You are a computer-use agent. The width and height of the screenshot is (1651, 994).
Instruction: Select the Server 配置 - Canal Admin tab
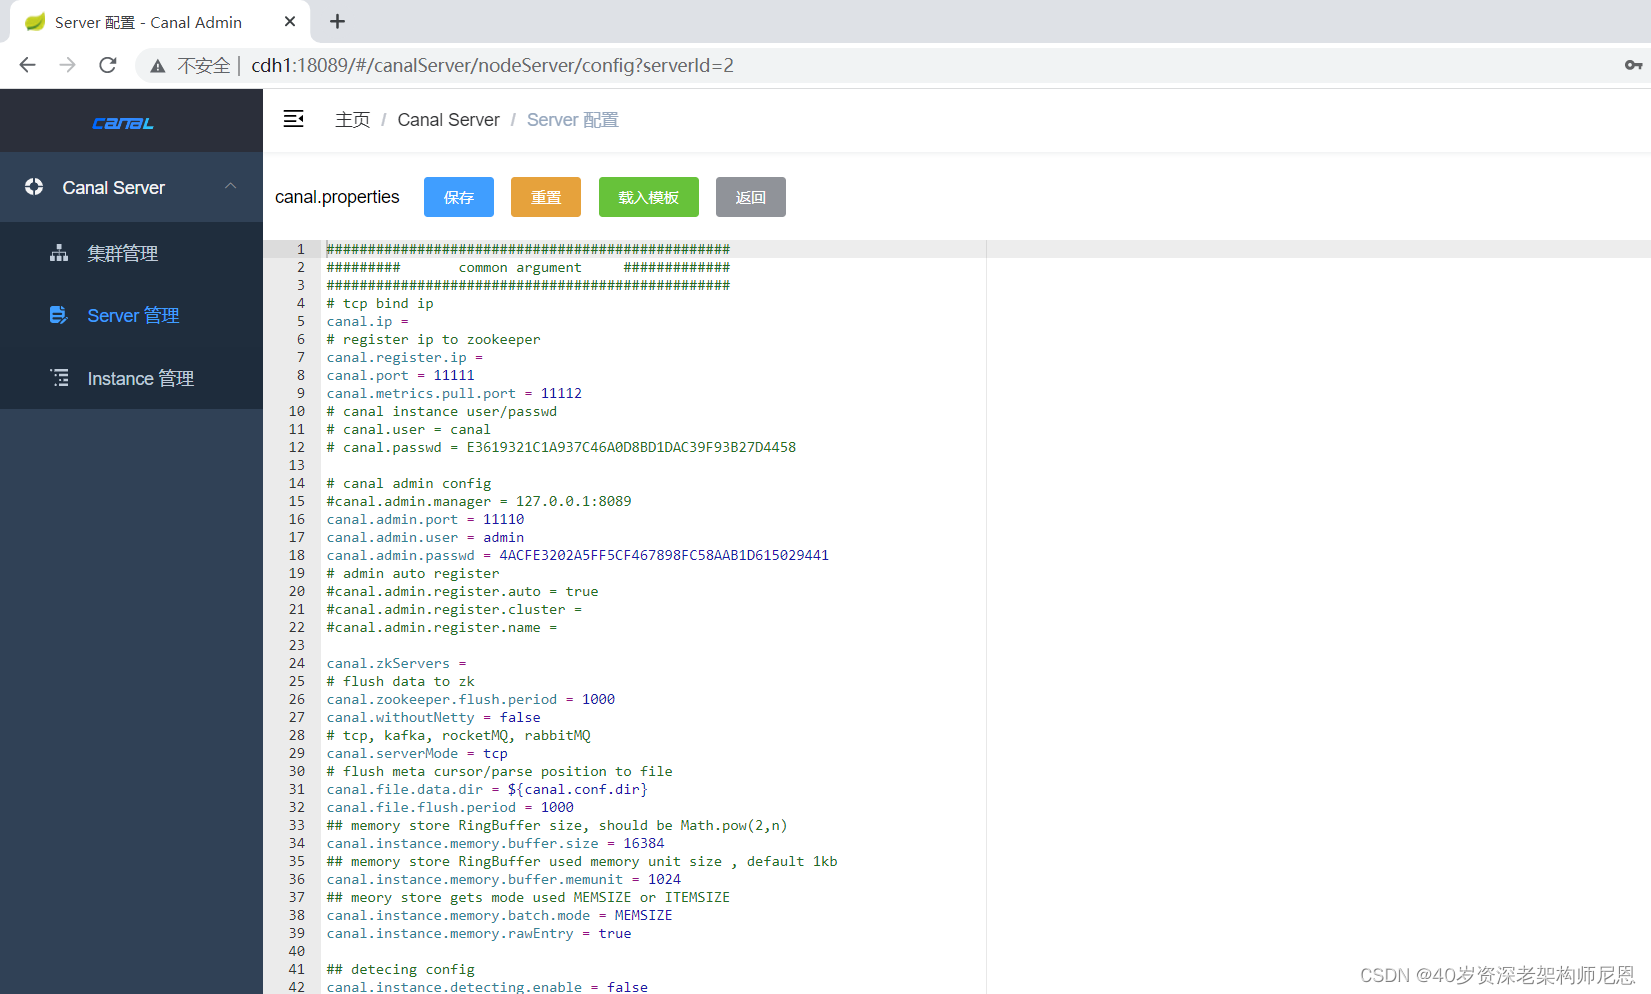[160, 22]
